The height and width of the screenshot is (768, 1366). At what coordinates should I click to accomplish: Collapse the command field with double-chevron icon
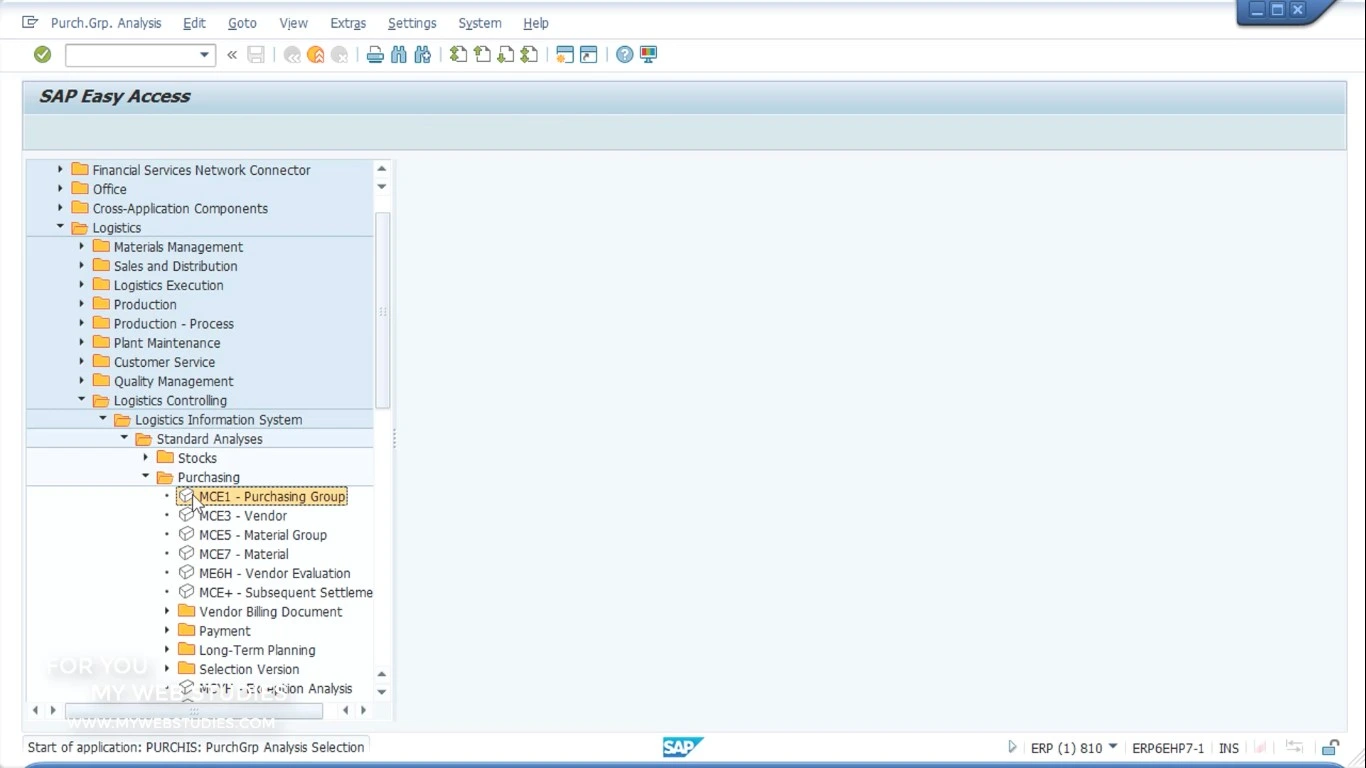(232, 55)
